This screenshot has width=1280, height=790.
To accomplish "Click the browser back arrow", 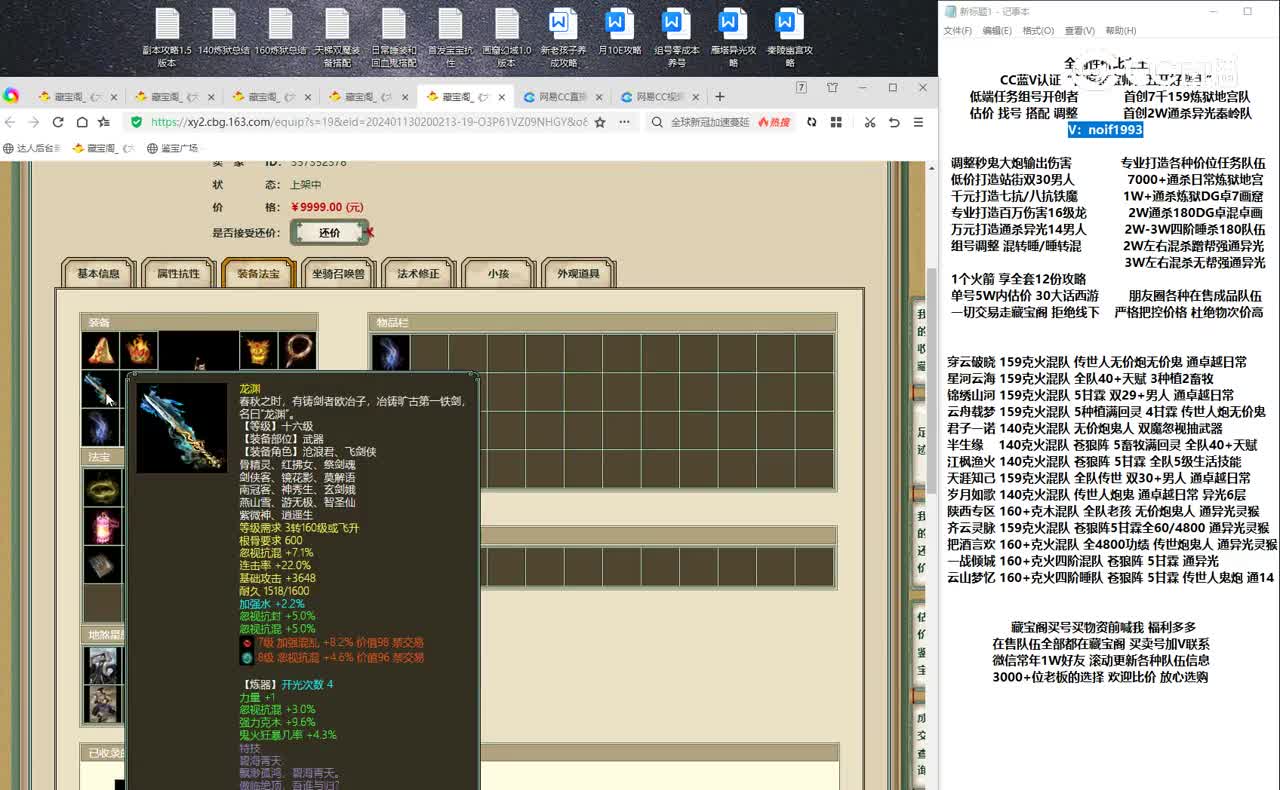I will coord(10,122).
